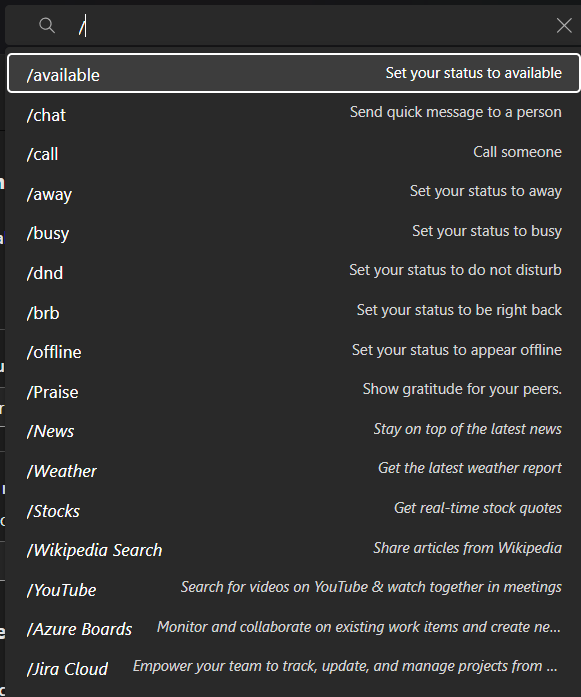The width and height of the screenshot is (581, 697).
Task: Pick the /offline status command
Action: click(294, 351)
